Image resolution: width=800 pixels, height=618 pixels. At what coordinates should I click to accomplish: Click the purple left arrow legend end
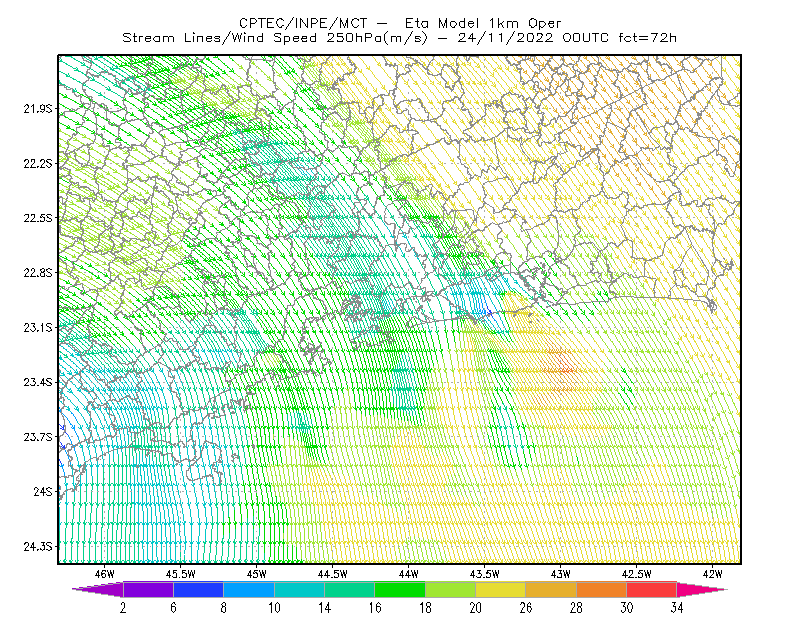click(x=97, y=589)
